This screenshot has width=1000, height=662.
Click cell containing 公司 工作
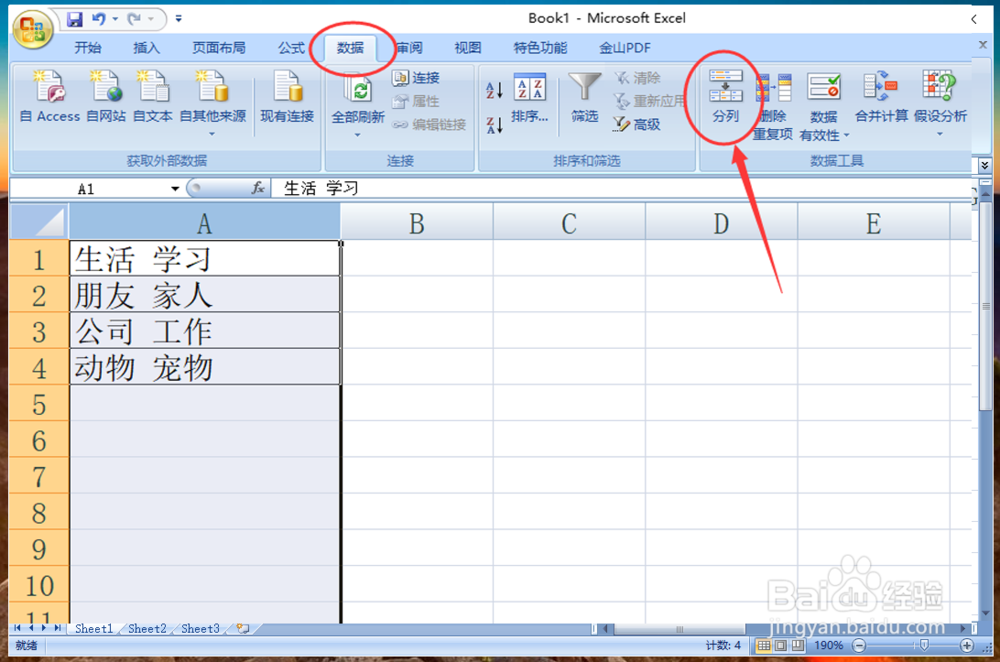205,332
